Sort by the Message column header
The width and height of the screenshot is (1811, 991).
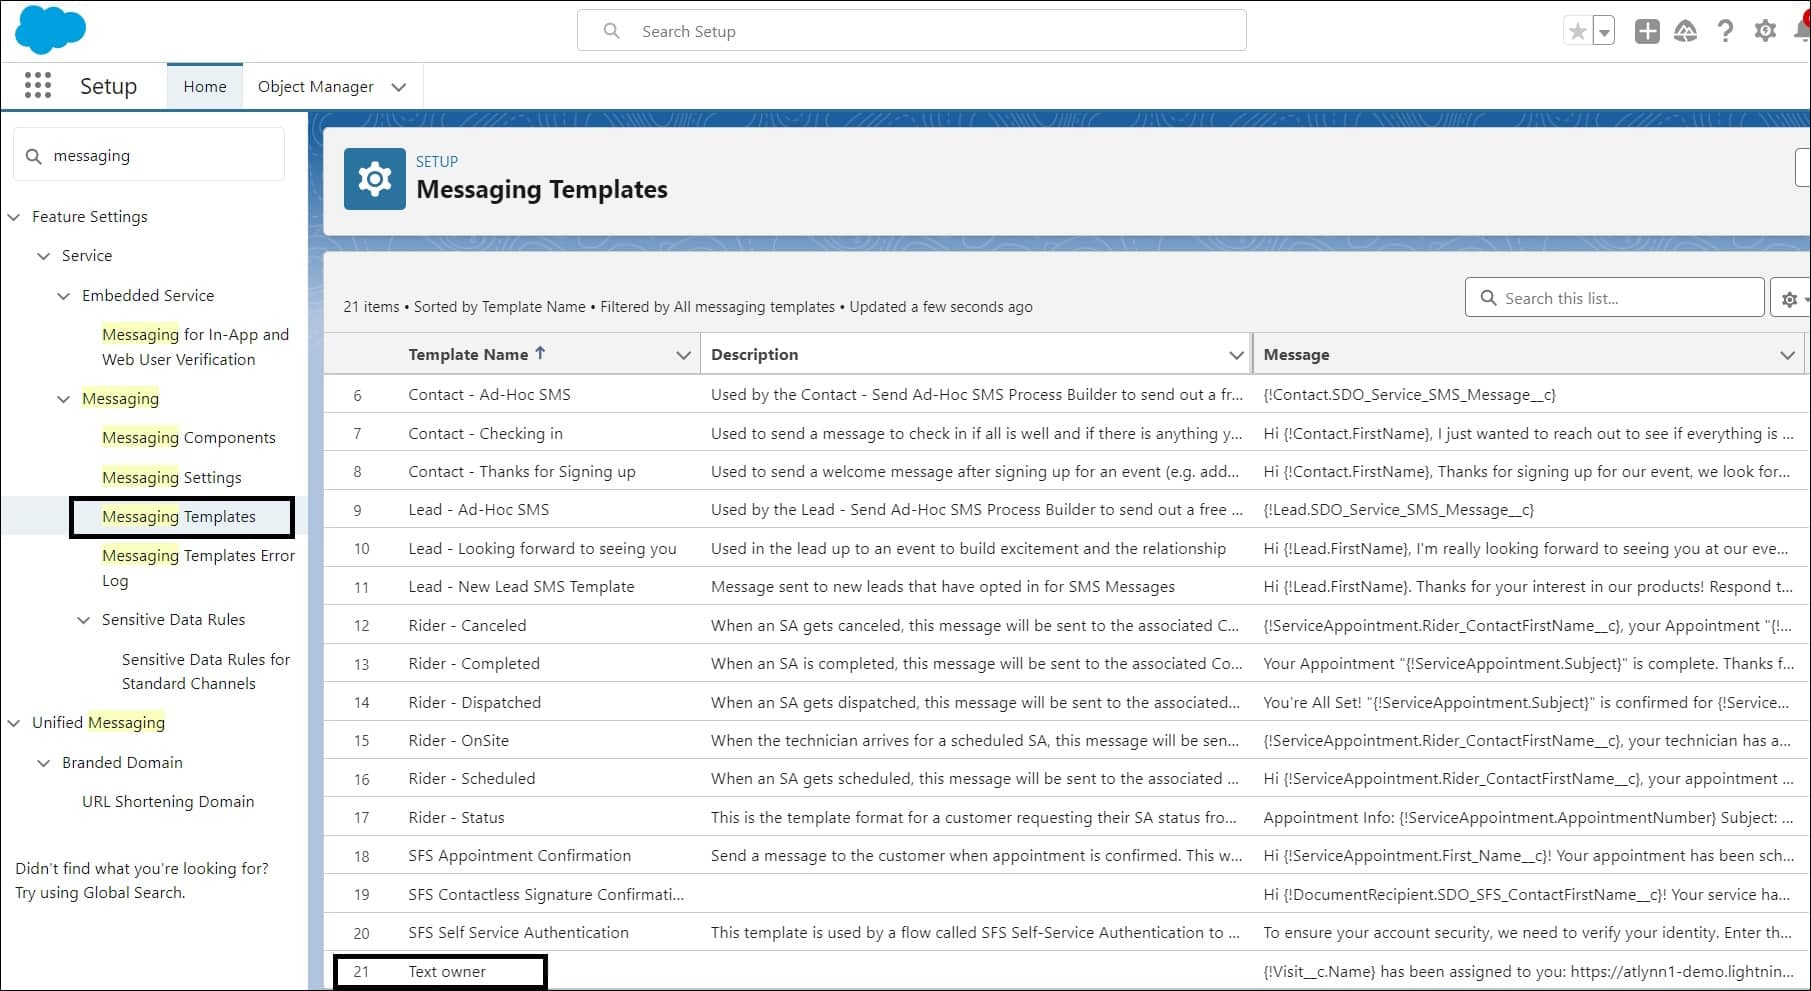1296,355
